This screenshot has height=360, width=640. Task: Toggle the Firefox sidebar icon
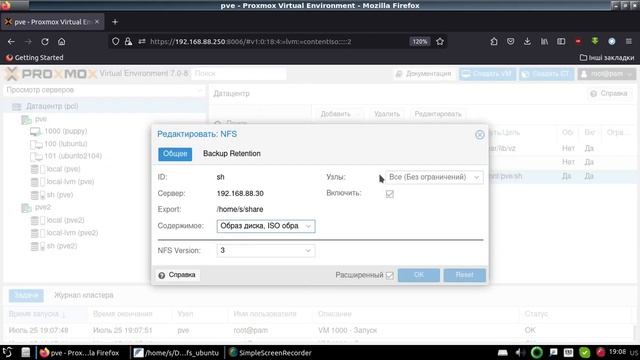(561, 41)
